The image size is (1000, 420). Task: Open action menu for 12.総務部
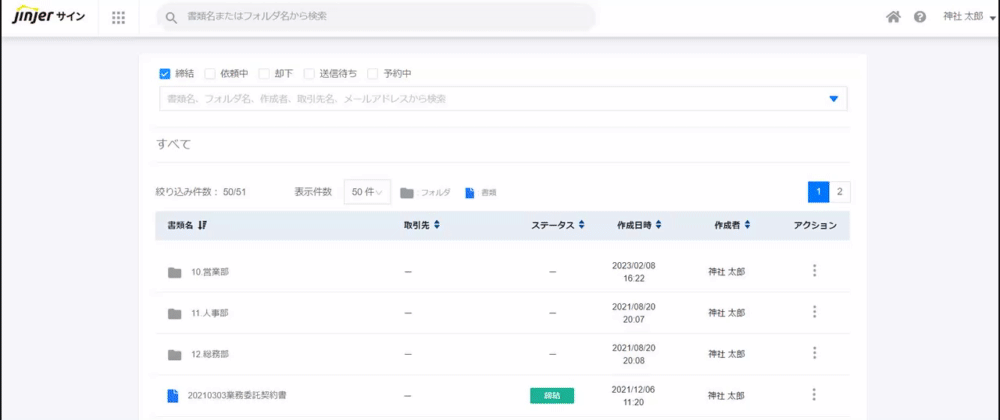point(814,352)
